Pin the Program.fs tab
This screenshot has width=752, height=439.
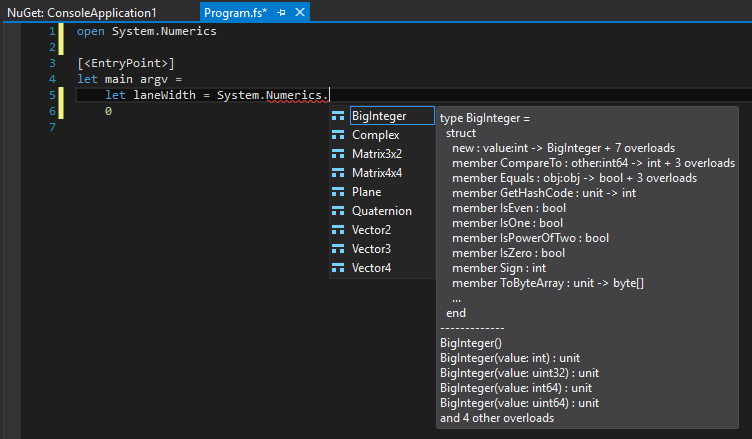[x=282, y=12]
